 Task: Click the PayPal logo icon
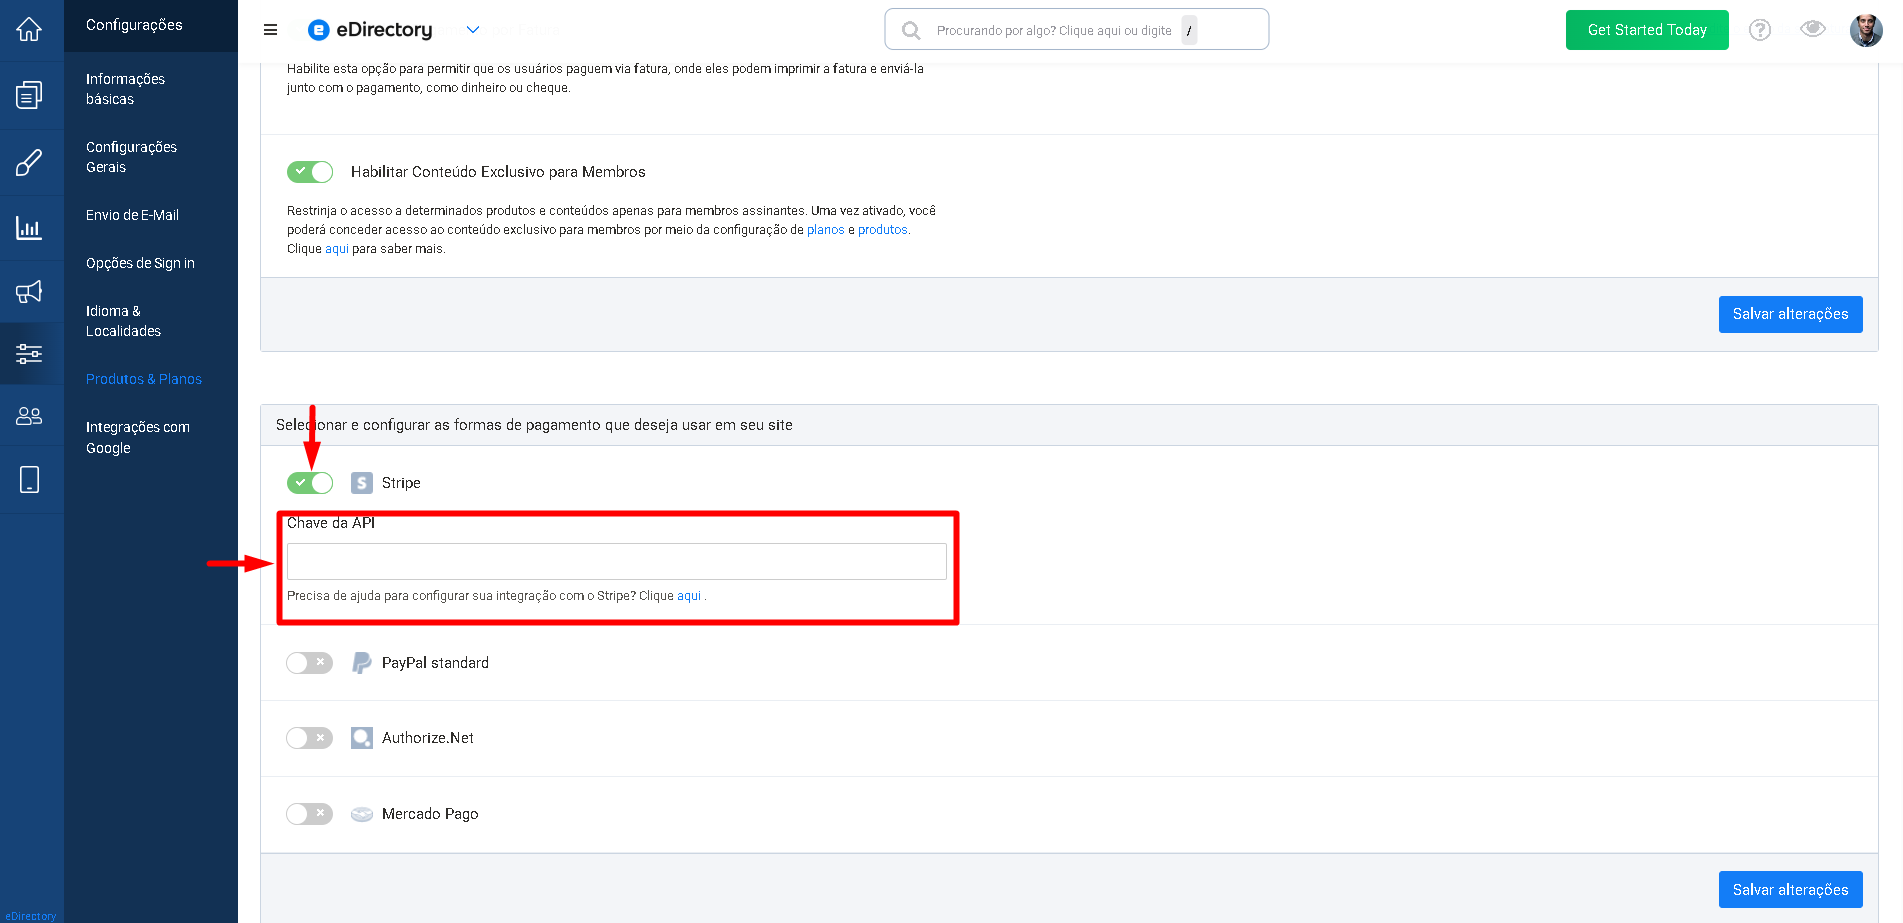[362, 663]
